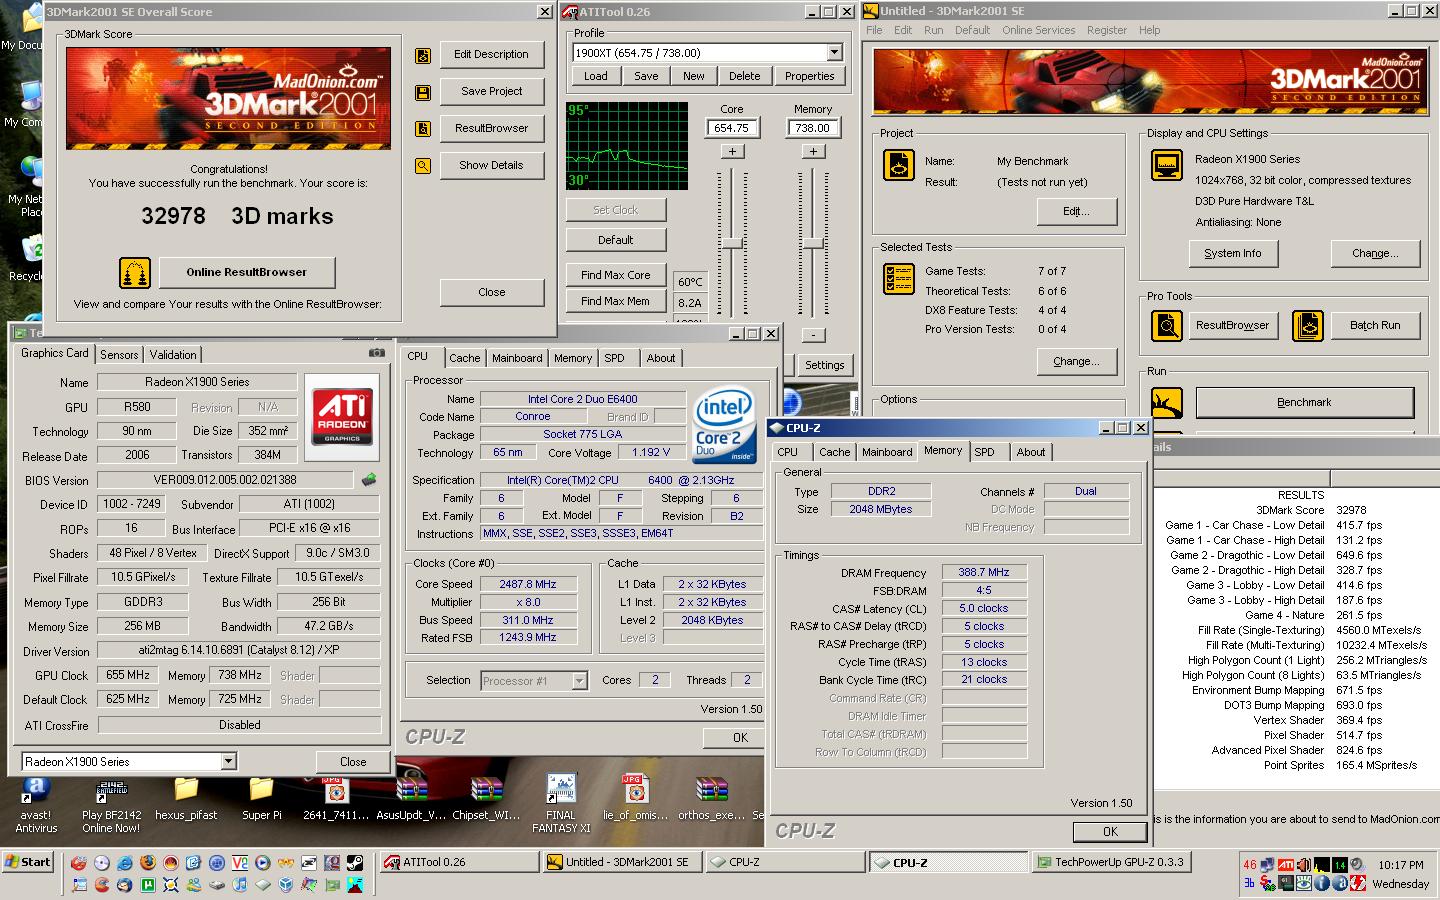
Task: Click the Run benchmark icon
Action: point(1167,403)
